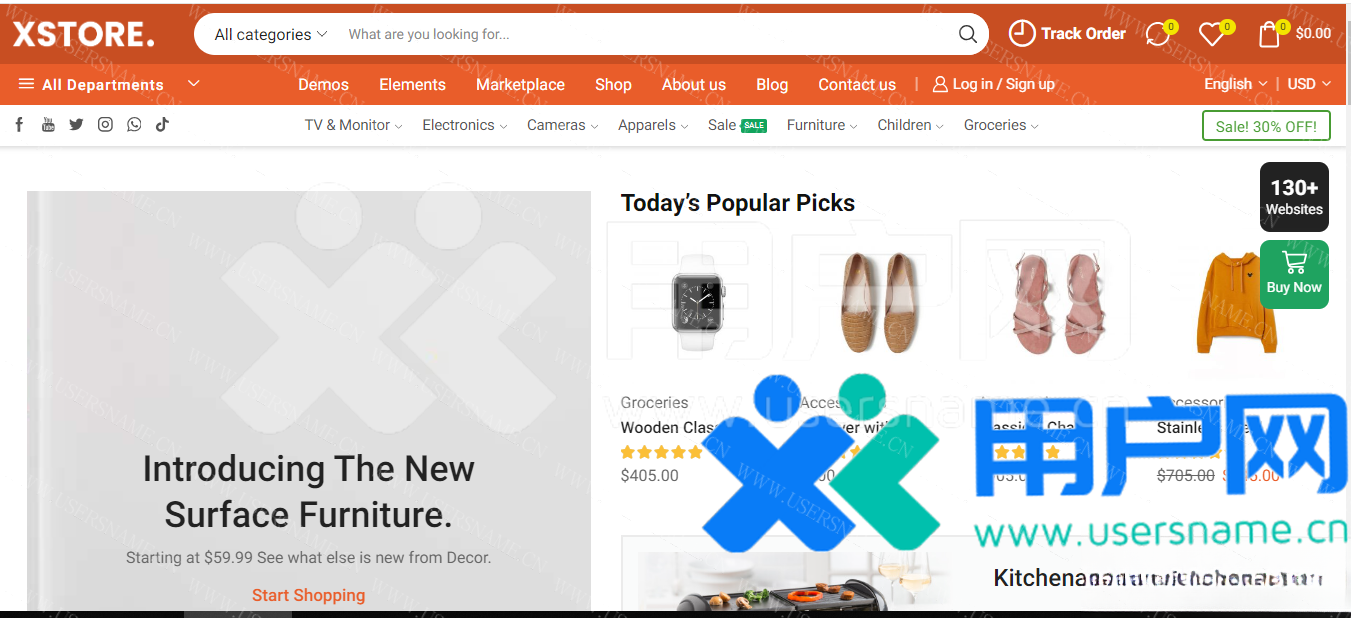Click the WhatsApp icon

click(x=134, y=125)
